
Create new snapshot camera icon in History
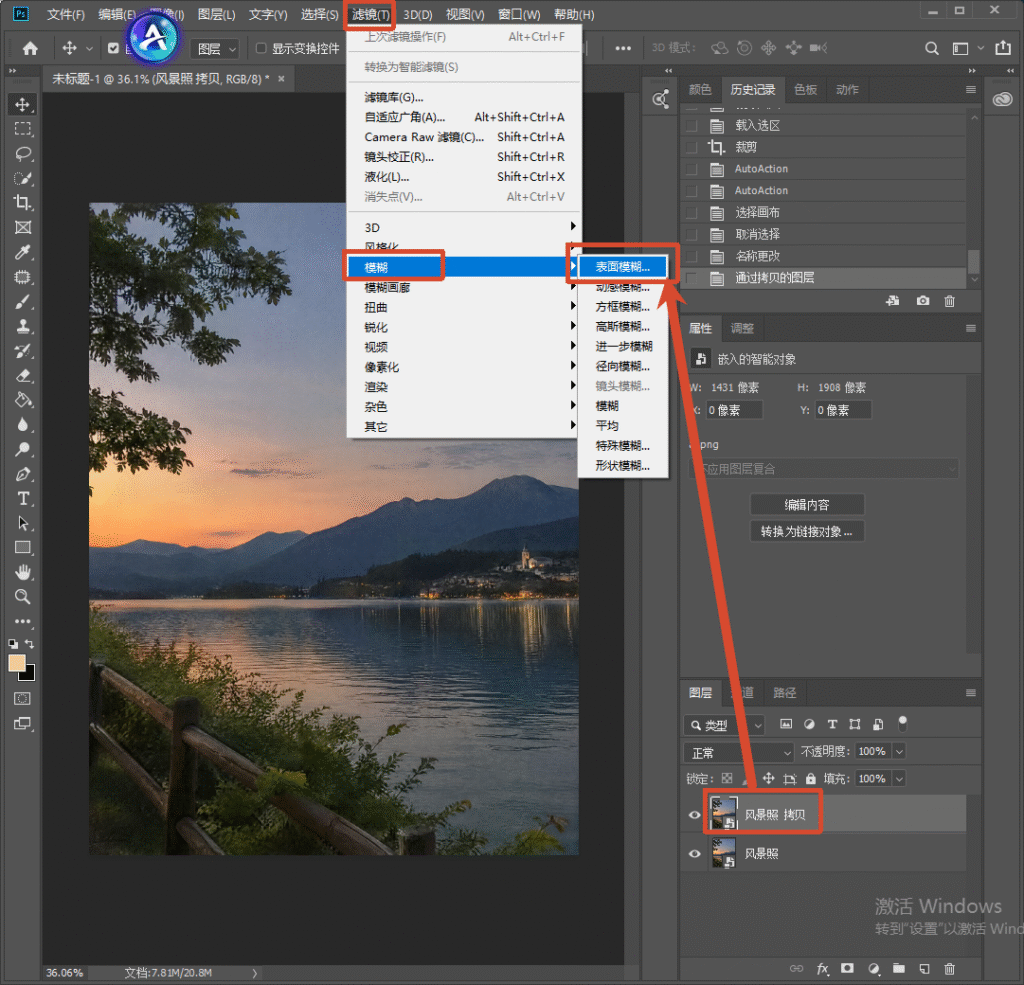pos(923,300)
